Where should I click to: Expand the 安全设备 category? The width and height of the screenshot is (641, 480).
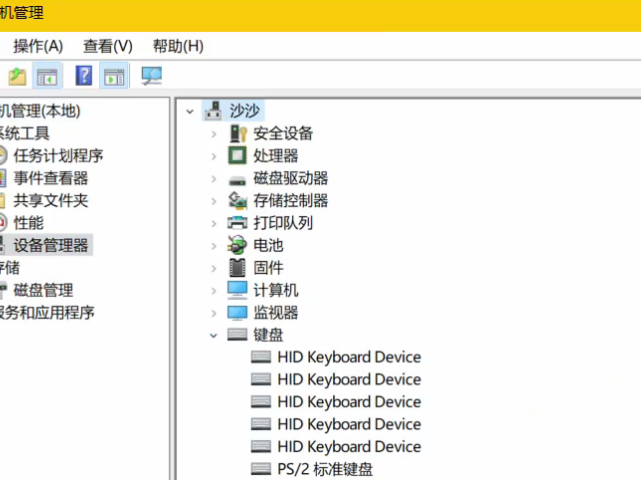pos(213,133)
